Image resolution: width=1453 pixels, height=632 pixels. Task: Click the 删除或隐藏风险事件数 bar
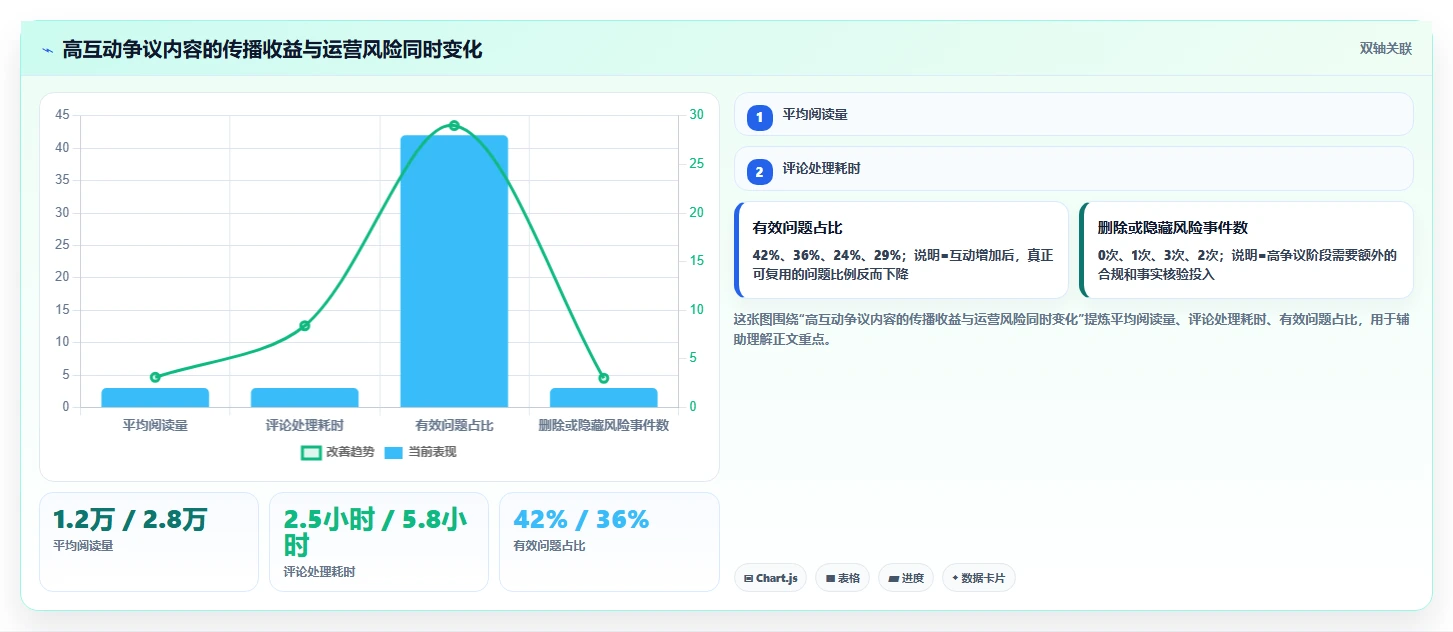pos(604,397)
